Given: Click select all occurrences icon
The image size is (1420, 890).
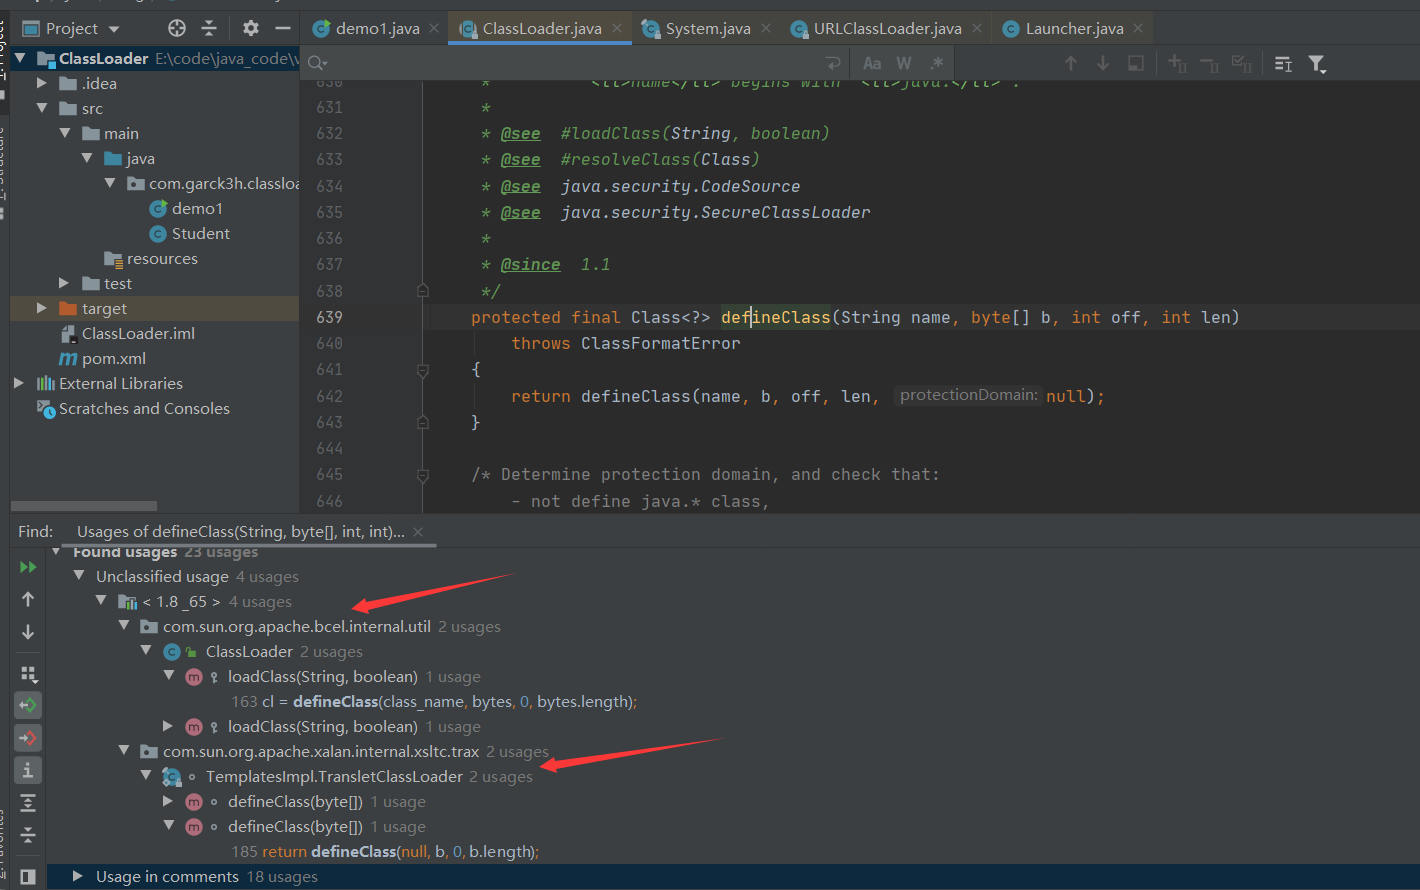Looking at the screenshot, I should 1242,64.
